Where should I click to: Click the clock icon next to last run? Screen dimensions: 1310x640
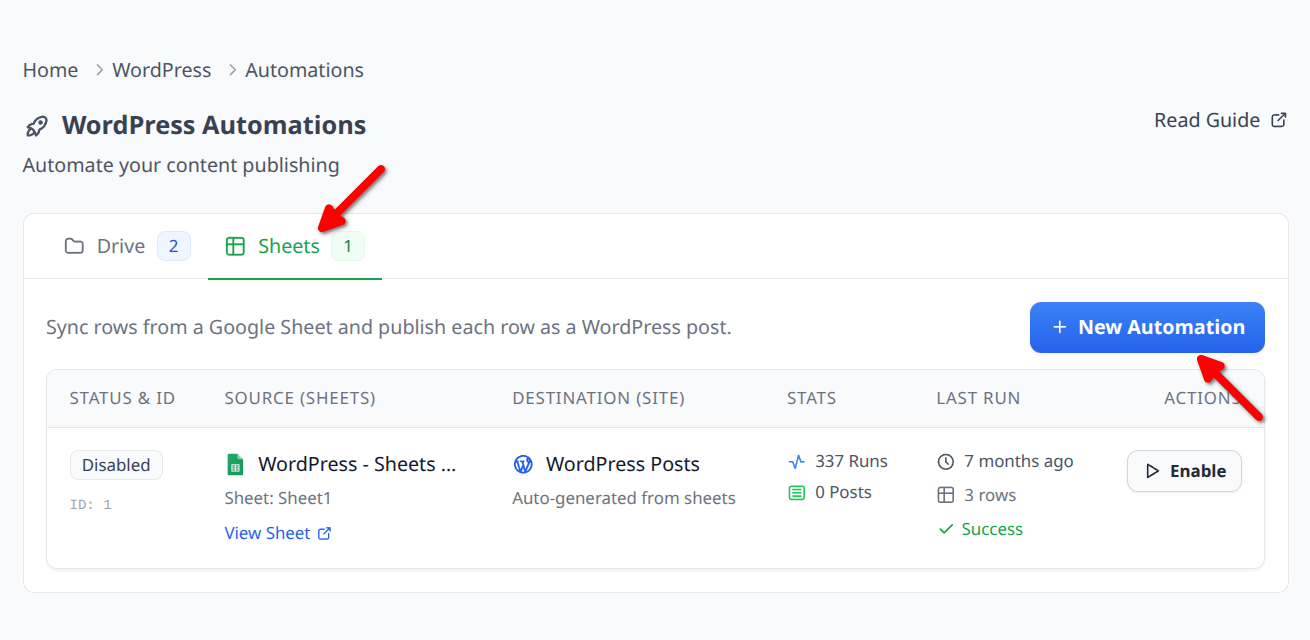click(x=946, y=462)
